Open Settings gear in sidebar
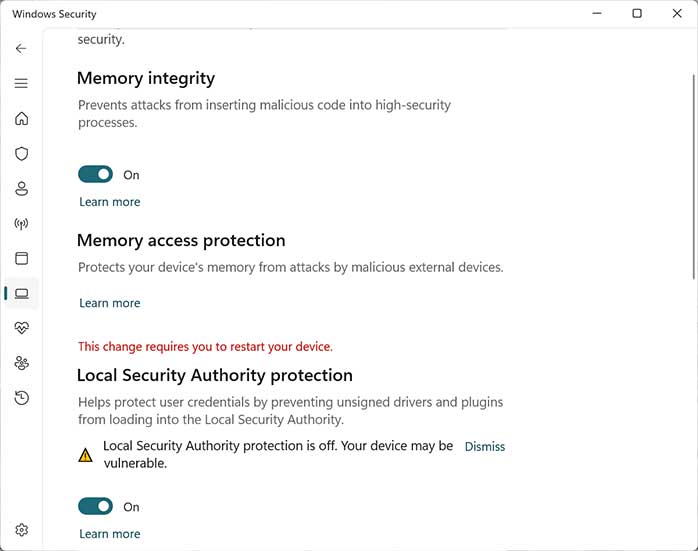Viewport: 698px width, 551px height. [x=21, y=530]
